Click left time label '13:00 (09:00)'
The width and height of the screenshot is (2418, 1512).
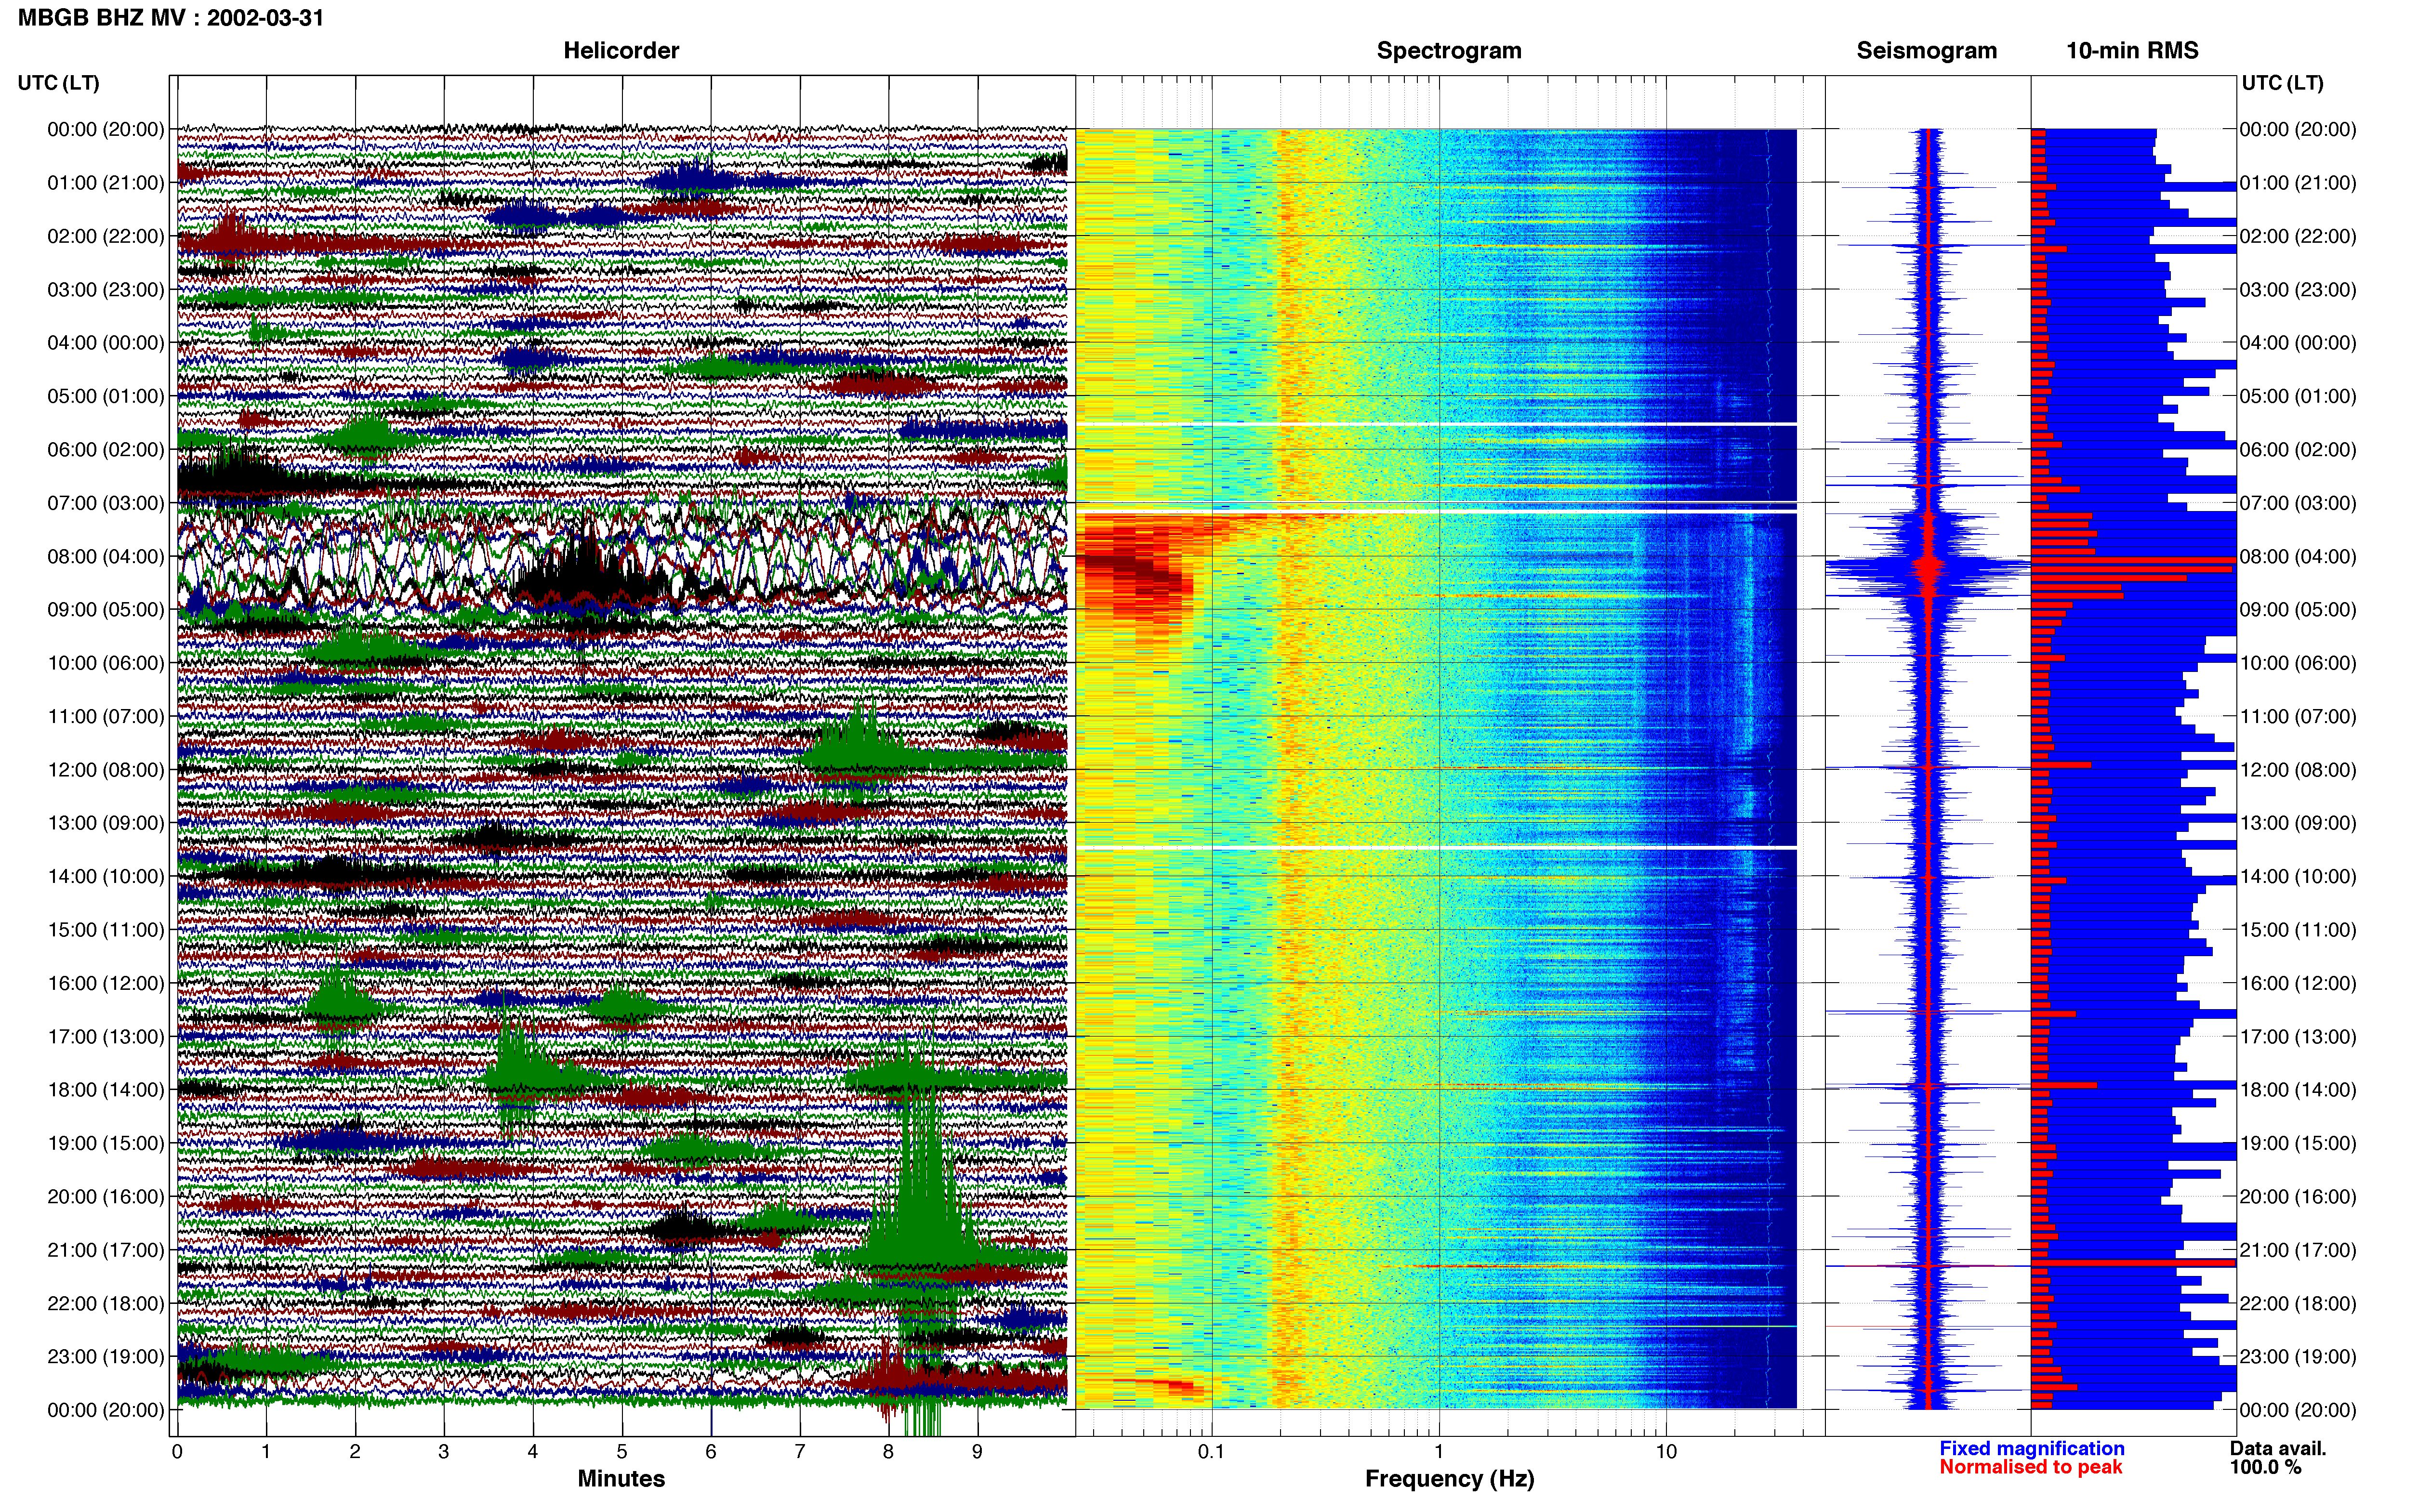[x=106, y=823]
